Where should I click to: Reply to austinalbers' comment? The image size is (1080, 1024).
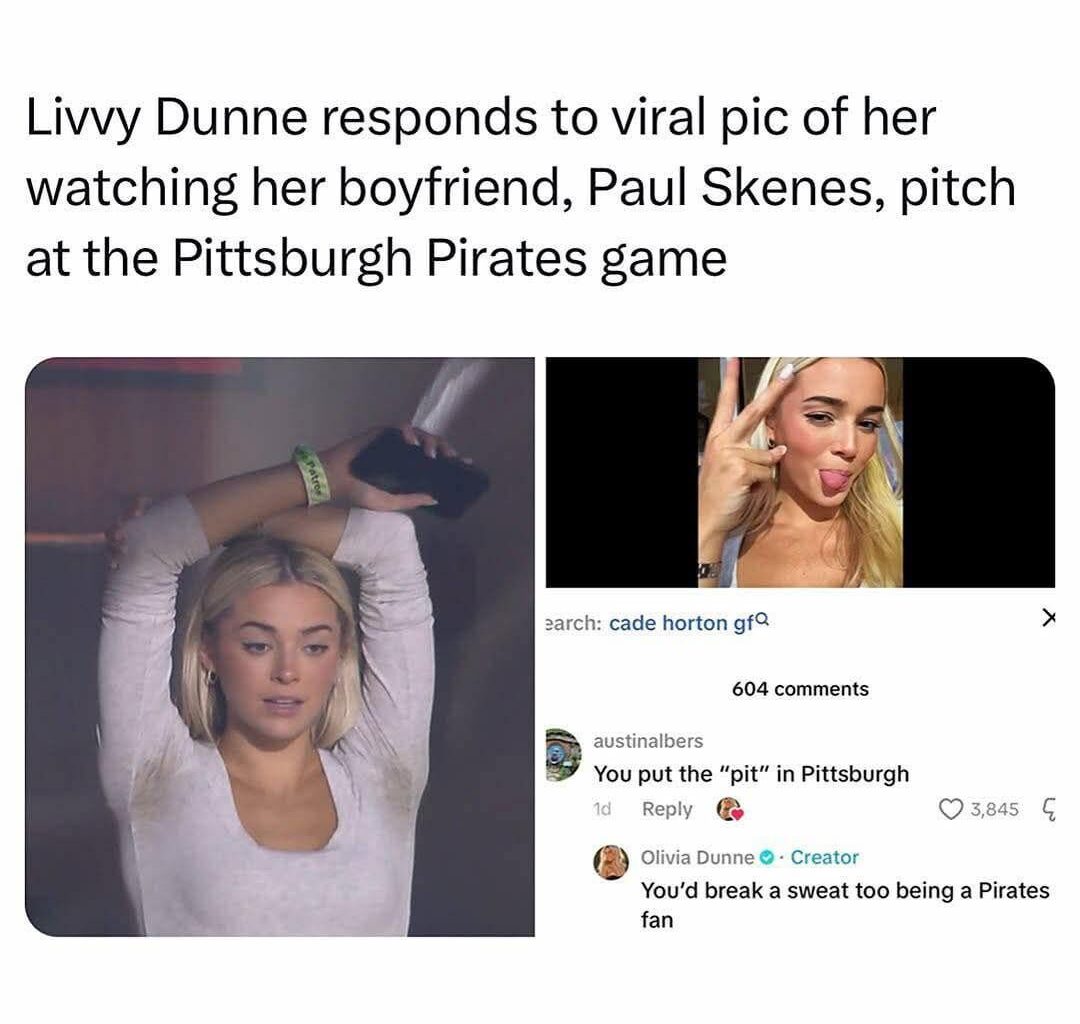click(x=667, y=809)
